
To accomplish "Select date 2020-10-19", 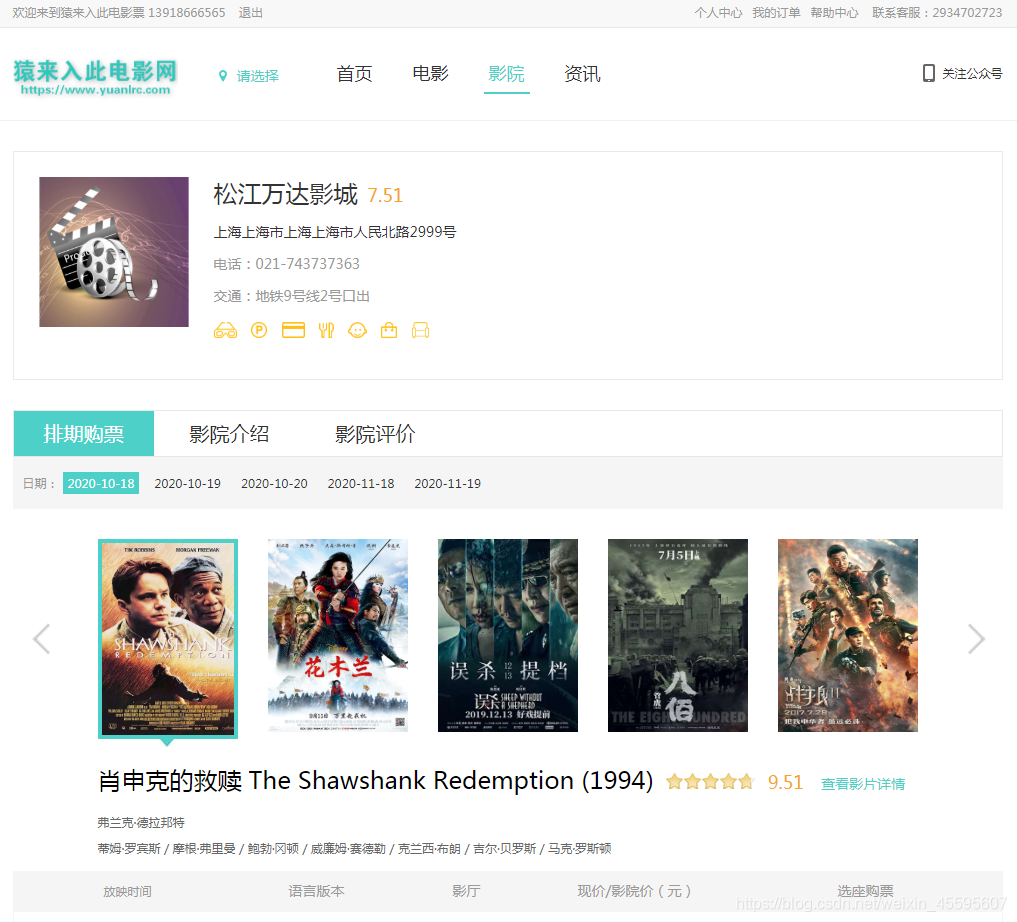I will click(x=187, y=484).
